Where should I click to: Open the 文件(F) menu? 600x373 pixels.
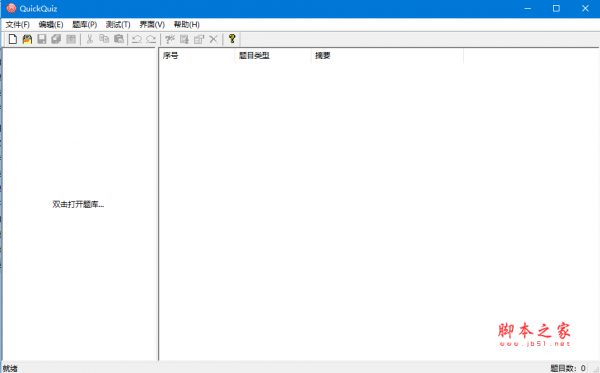coord(18,24)
